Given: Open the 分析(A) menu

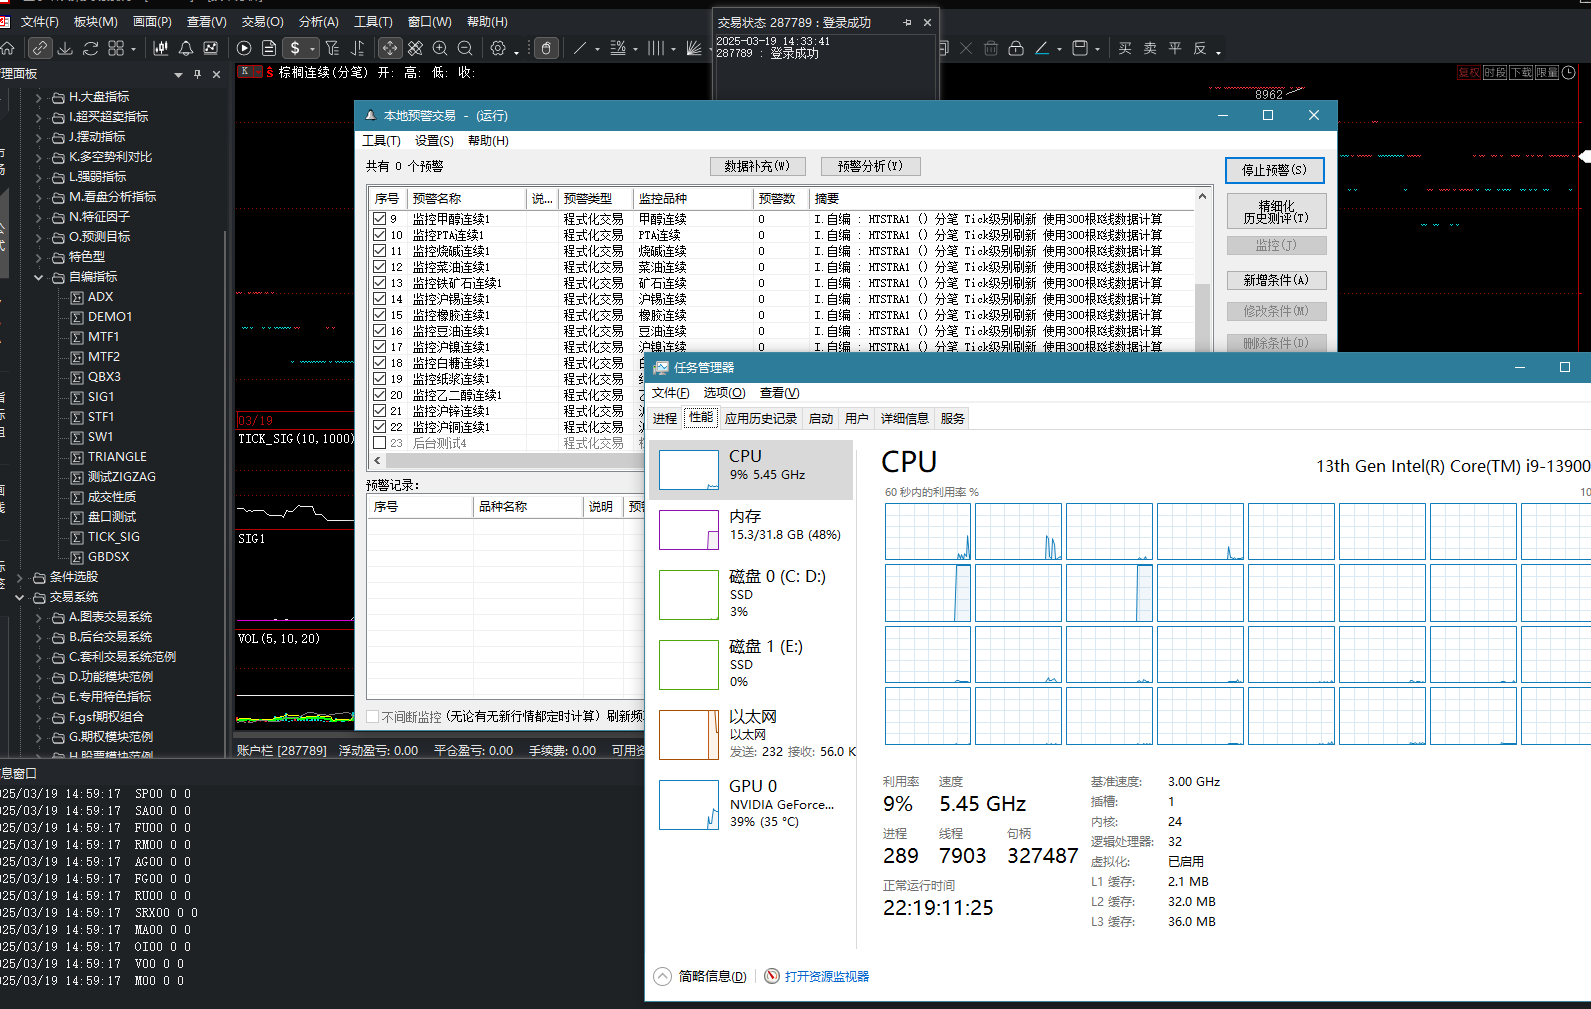Looking at the screenshot, I should (319, 22).
